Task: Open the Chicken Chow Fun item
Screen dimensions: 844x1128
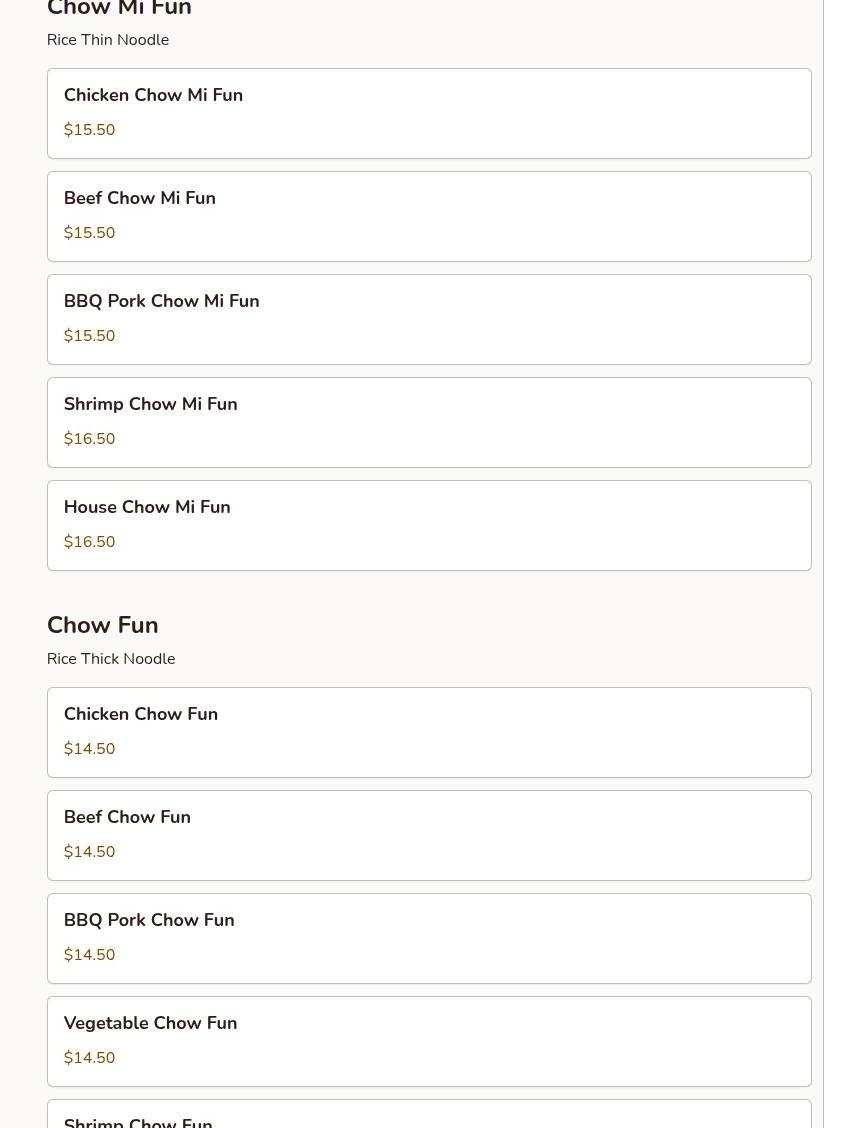Action: [429, 732]
